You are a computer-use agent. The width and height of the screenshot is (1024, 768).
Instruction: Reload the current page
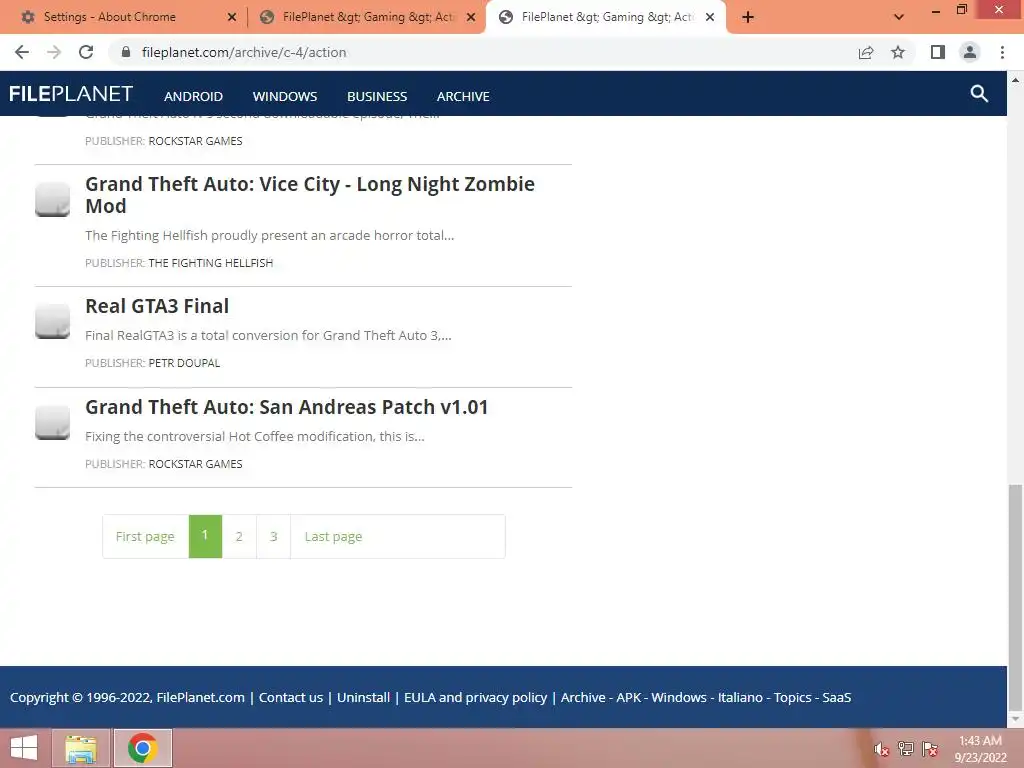pyautogui.click(x=86, y=52)
